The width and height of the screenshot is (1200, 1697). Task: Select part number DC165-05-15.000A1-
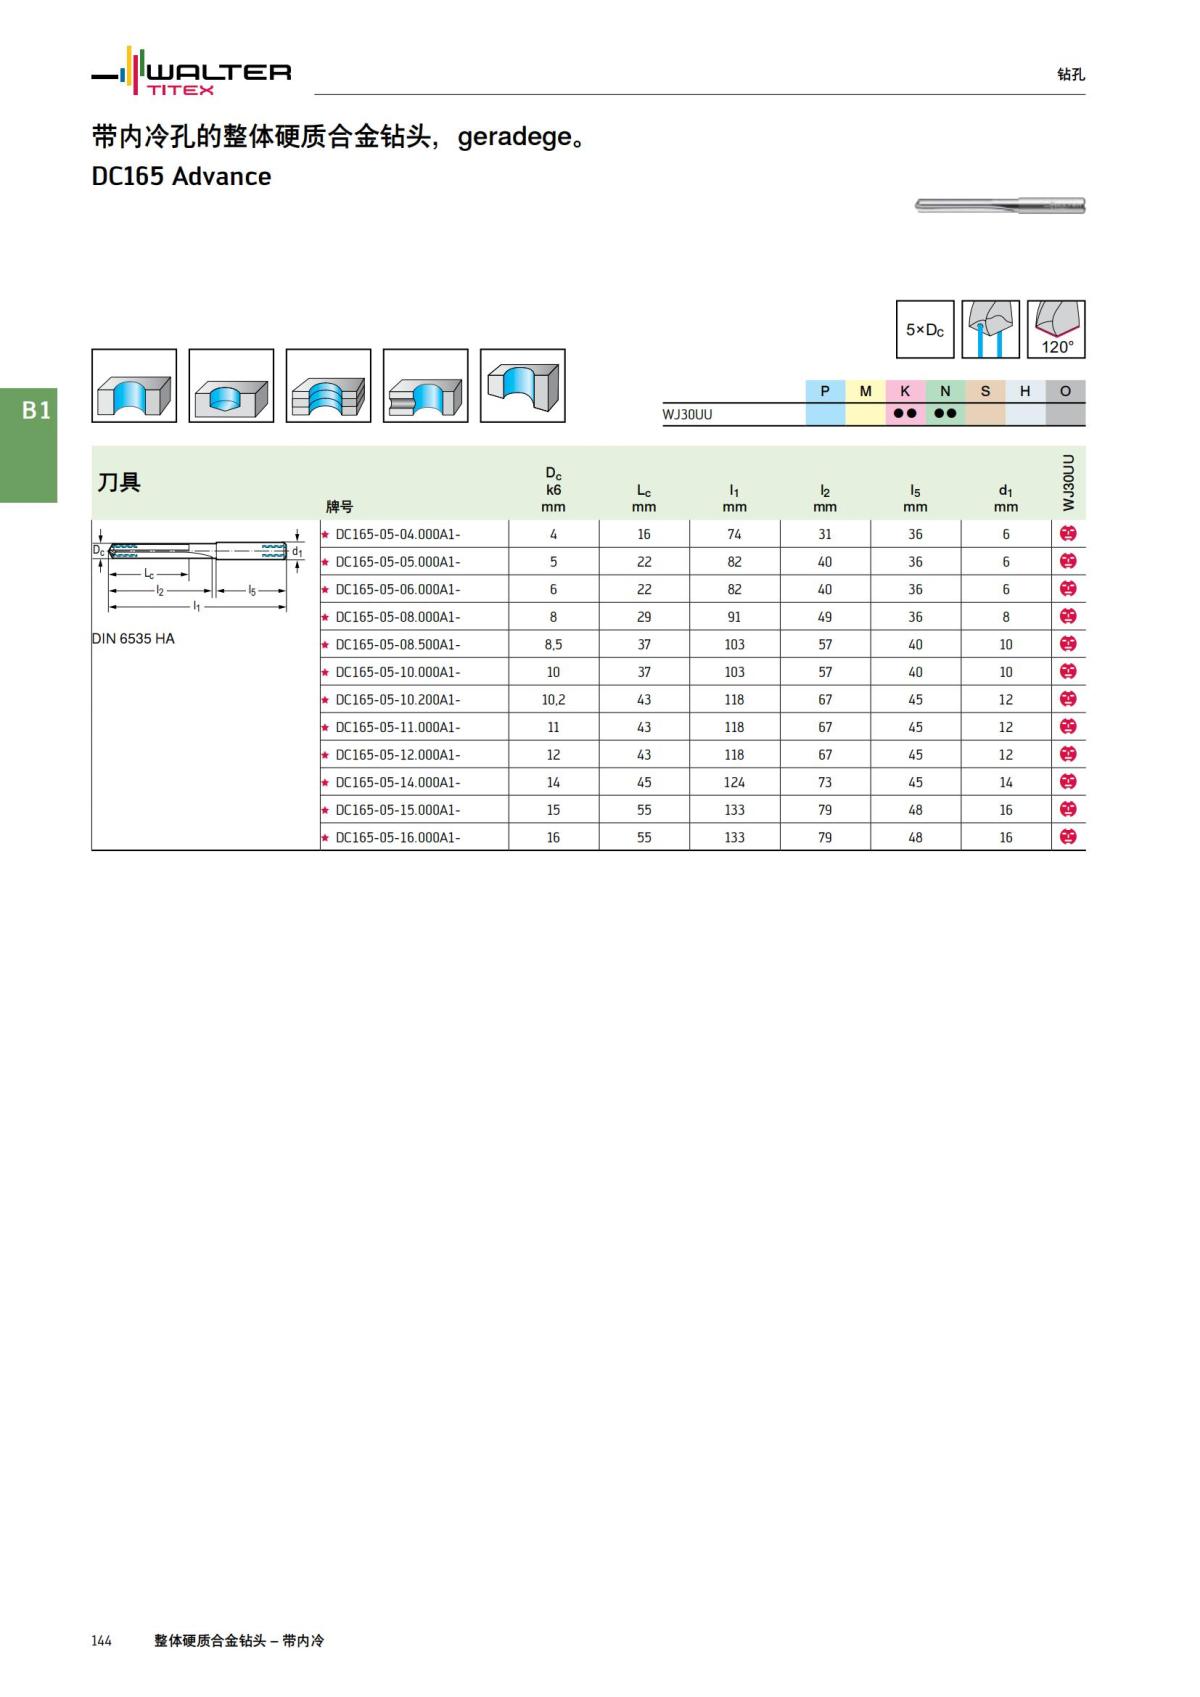[x=398, y=809]
